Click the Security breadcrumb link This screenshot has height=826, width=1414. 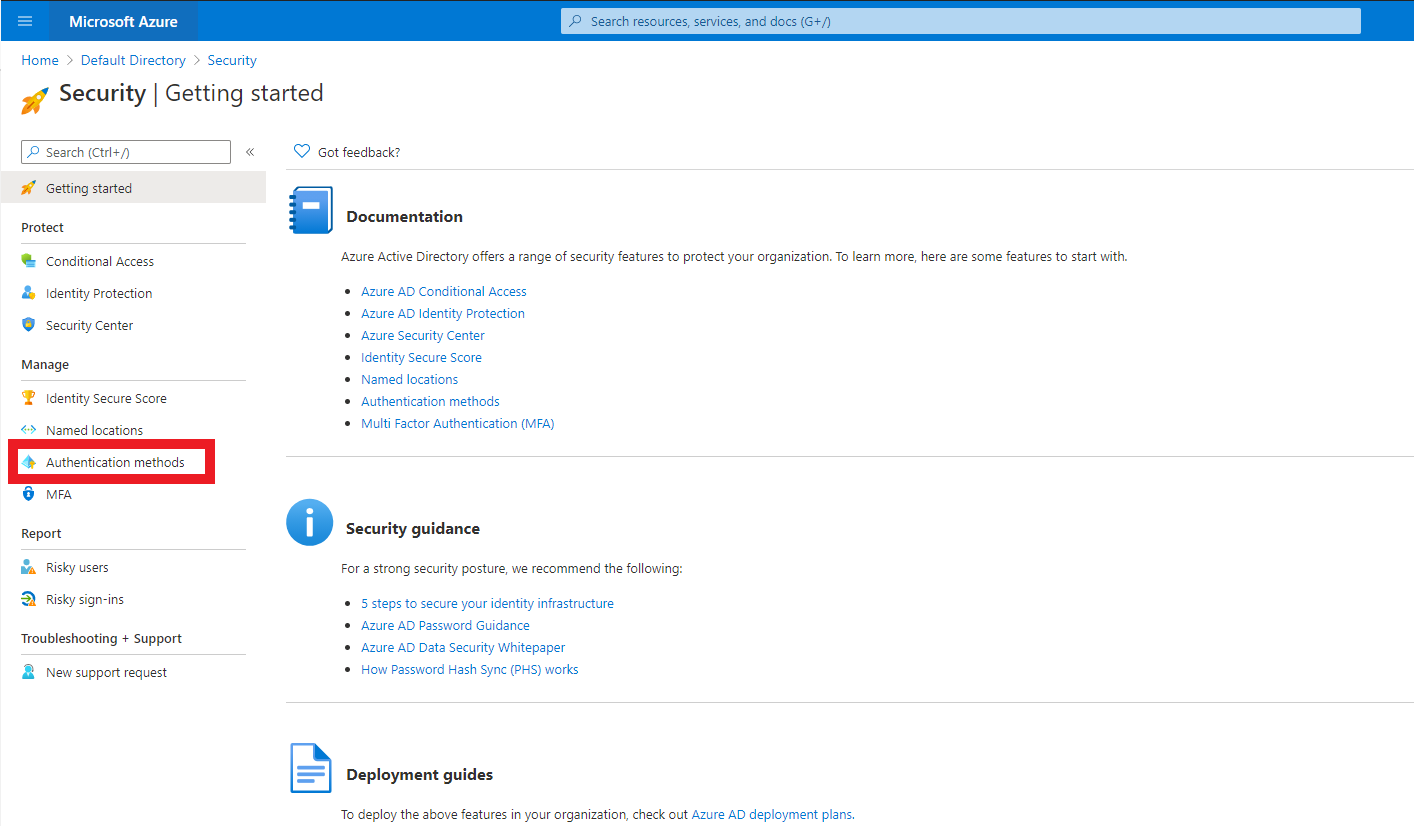232,60
